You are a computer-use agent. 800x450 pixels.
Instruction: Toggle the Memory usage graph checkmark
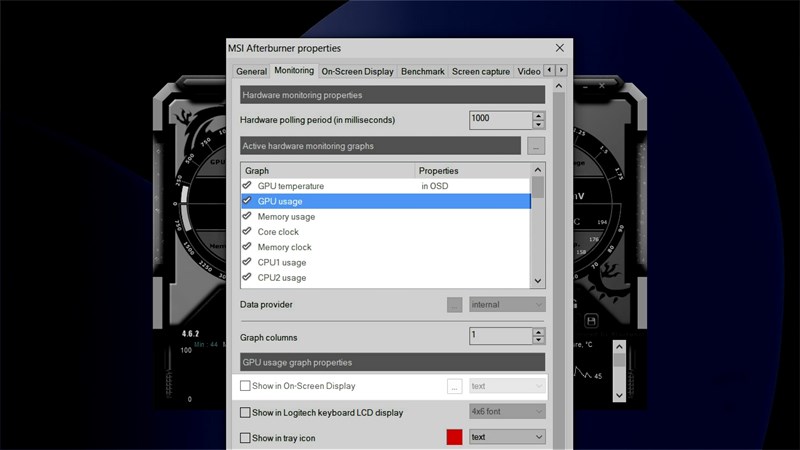point(247,216)
